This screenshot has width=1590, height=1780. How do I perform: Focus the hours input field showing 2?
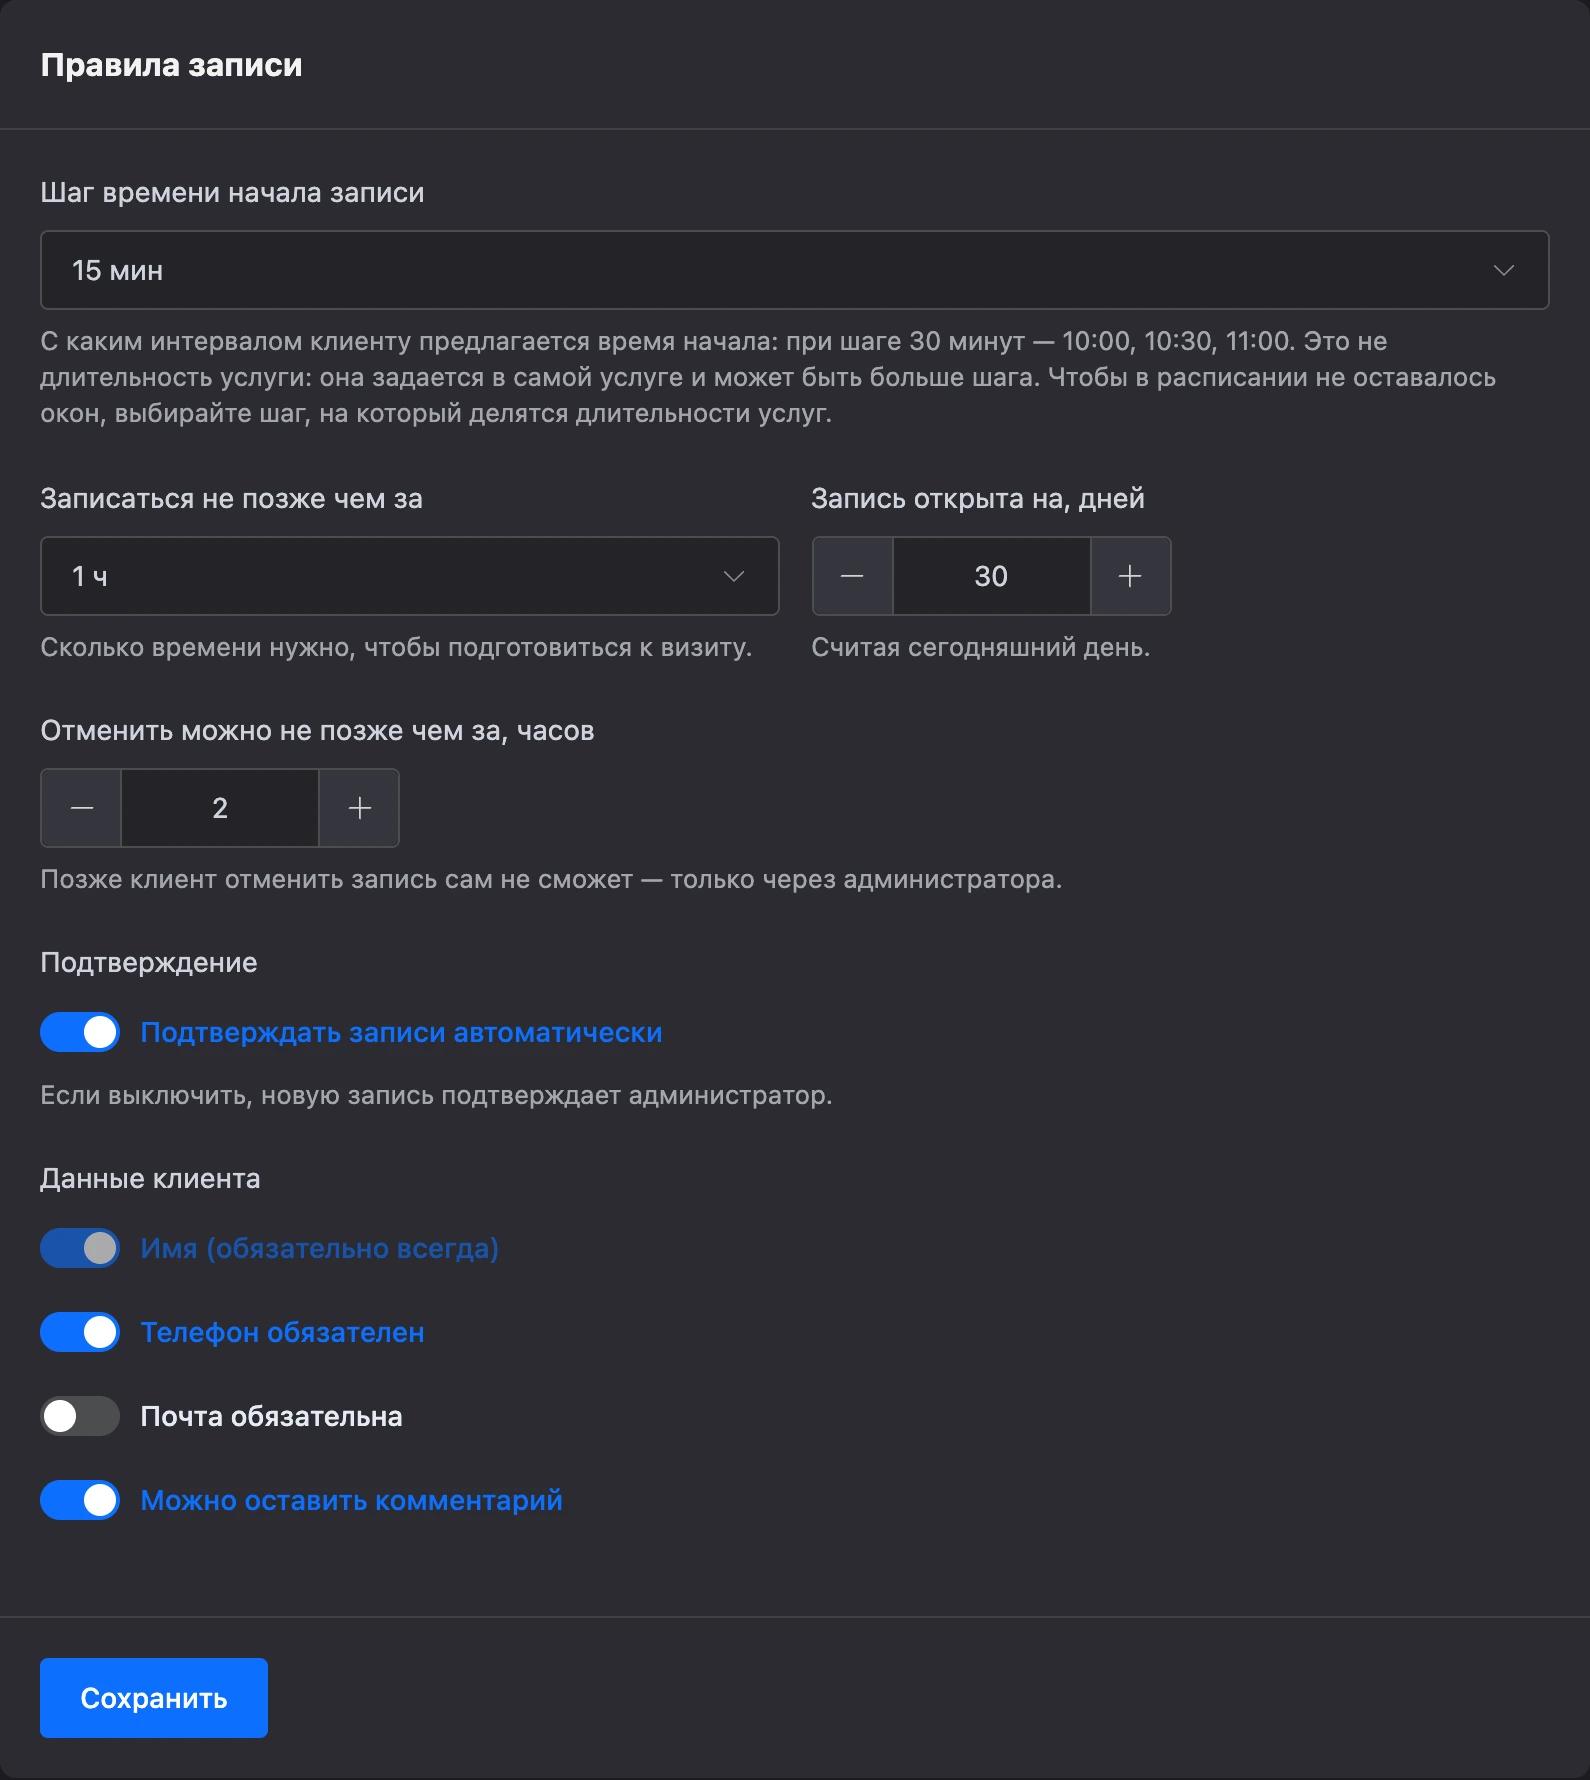coord(220,808)
